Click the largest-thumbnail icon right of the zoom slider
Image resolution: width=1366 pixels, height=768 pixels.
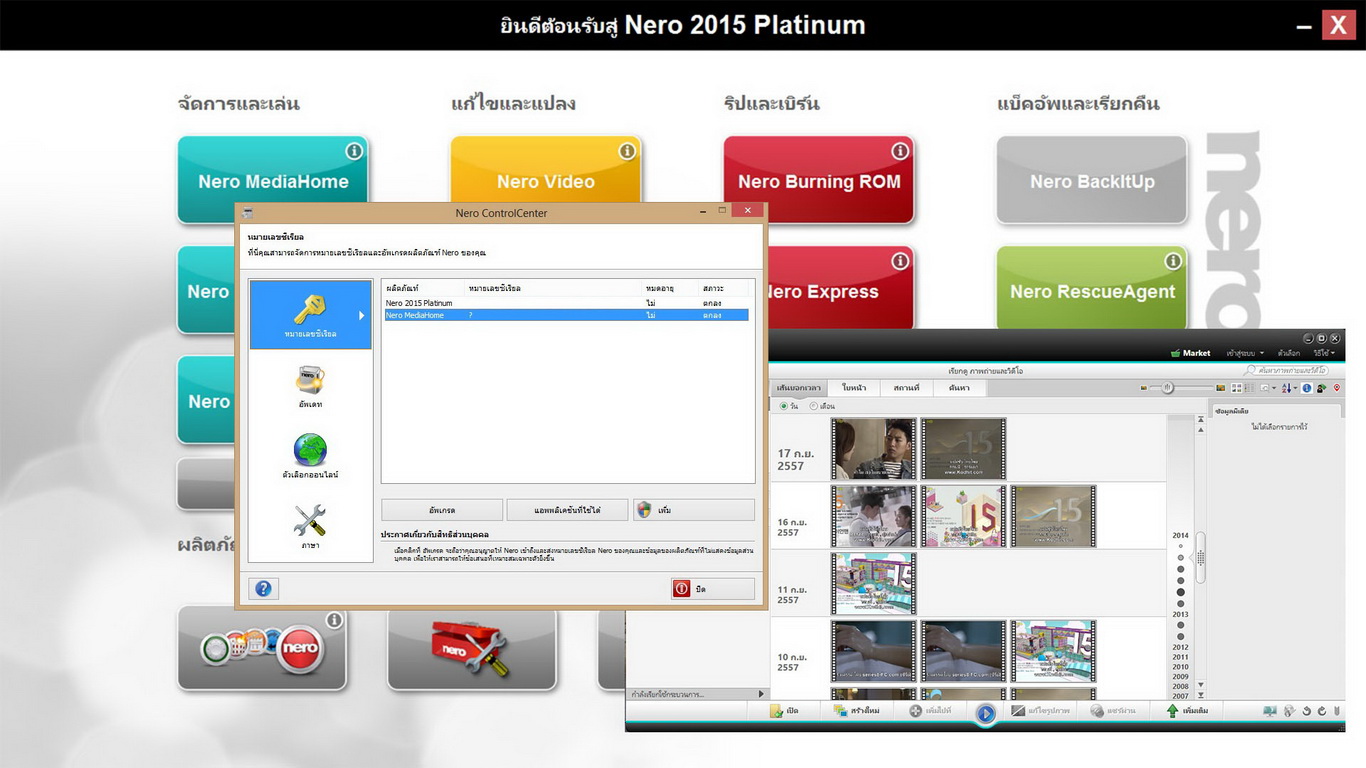click(x=1221, y=388)
